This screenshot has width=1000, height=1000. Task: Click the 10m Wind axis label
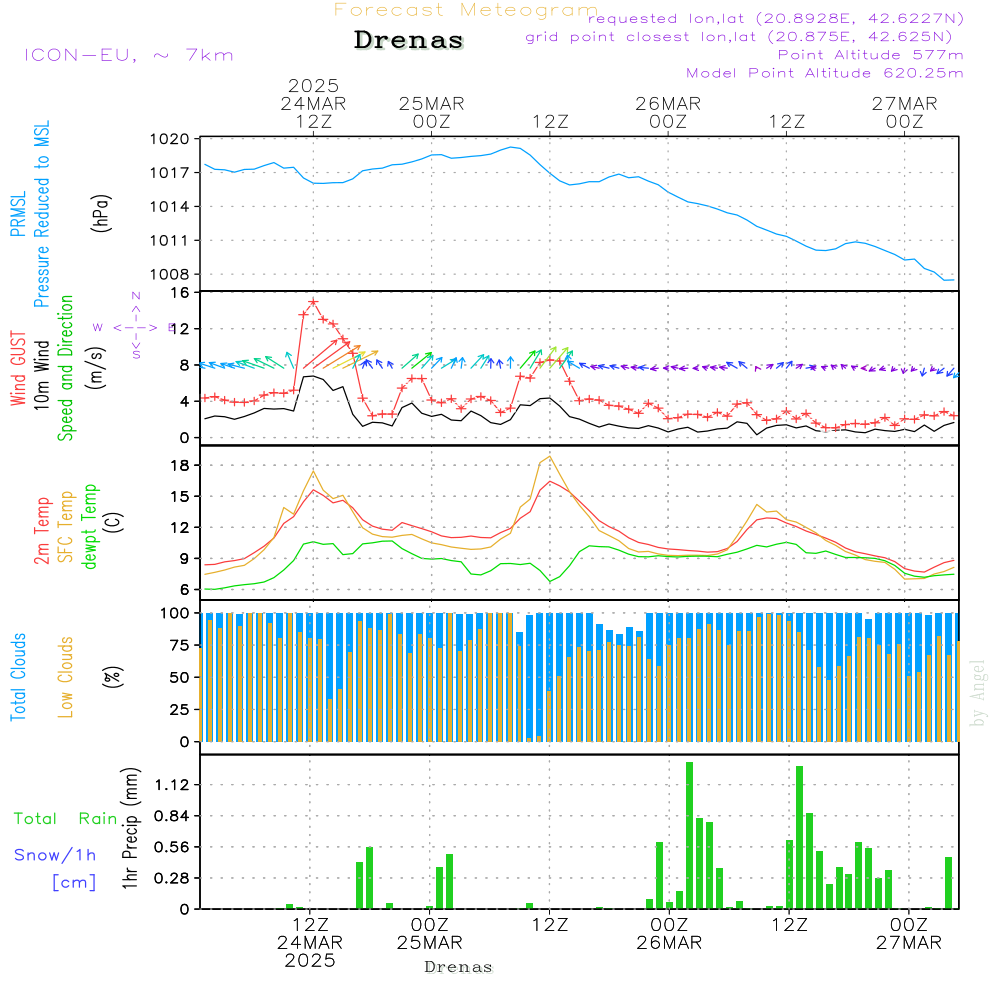pyautogui.click(x=41, y=374)
